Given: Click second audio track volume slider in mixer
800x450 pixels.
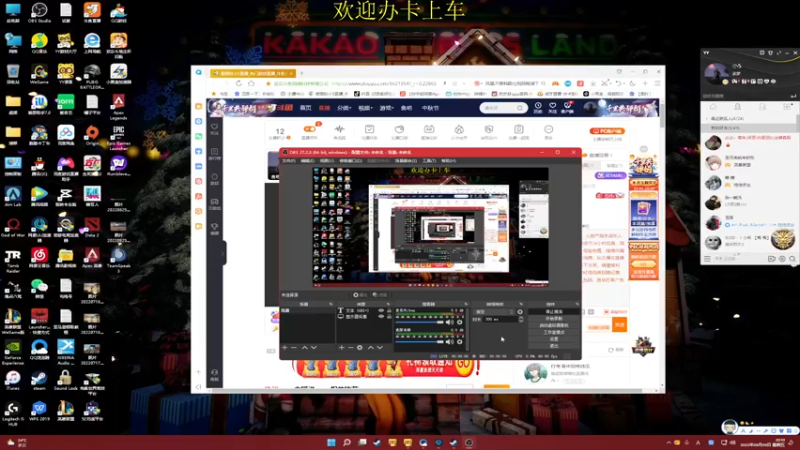Looking at the screenshot, I should coord(419,341).
